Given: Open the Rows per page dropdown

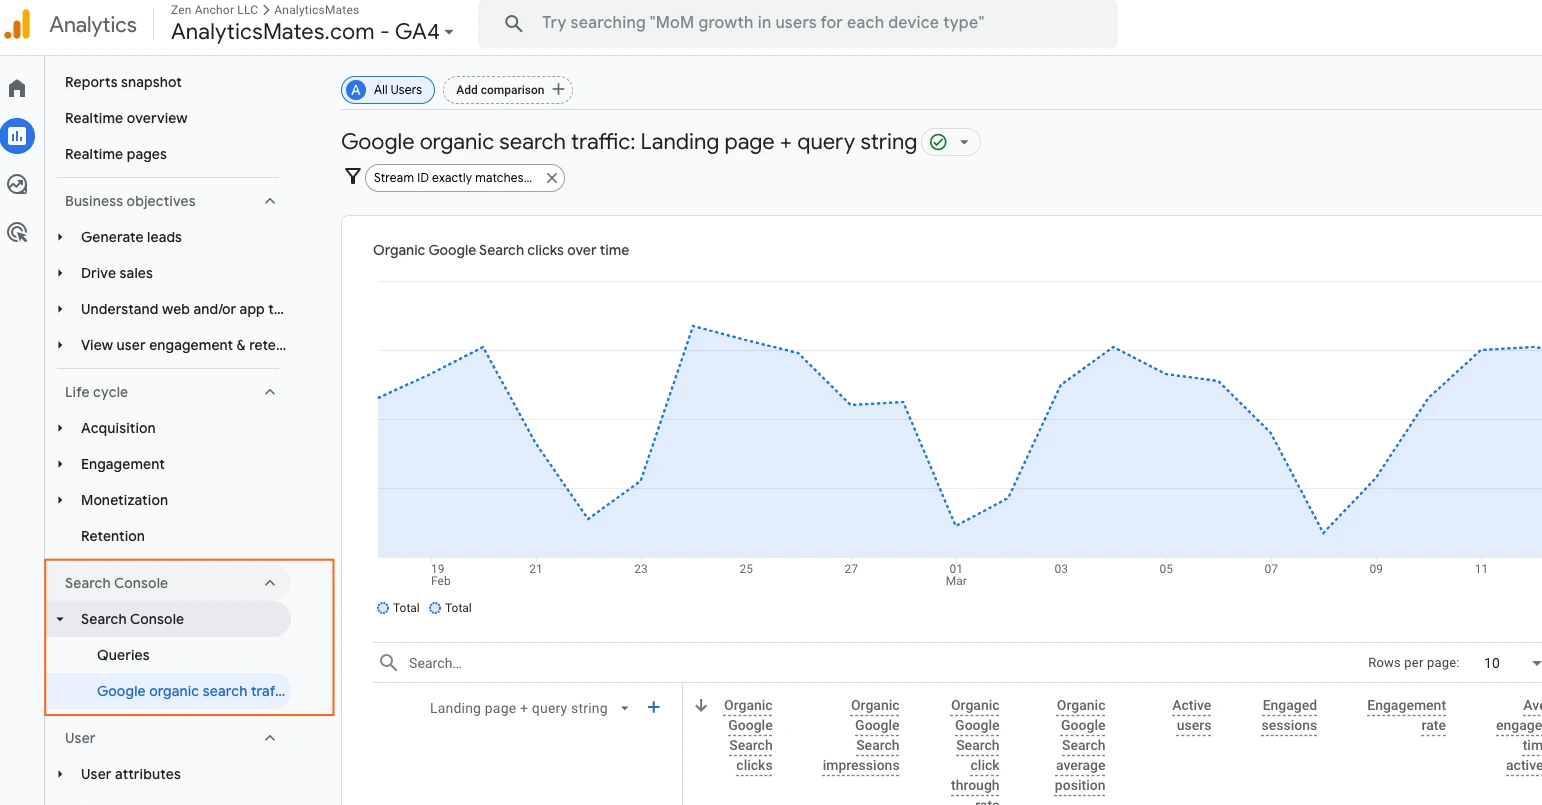Looking at the screenshot, I should tap(1512, 663).
